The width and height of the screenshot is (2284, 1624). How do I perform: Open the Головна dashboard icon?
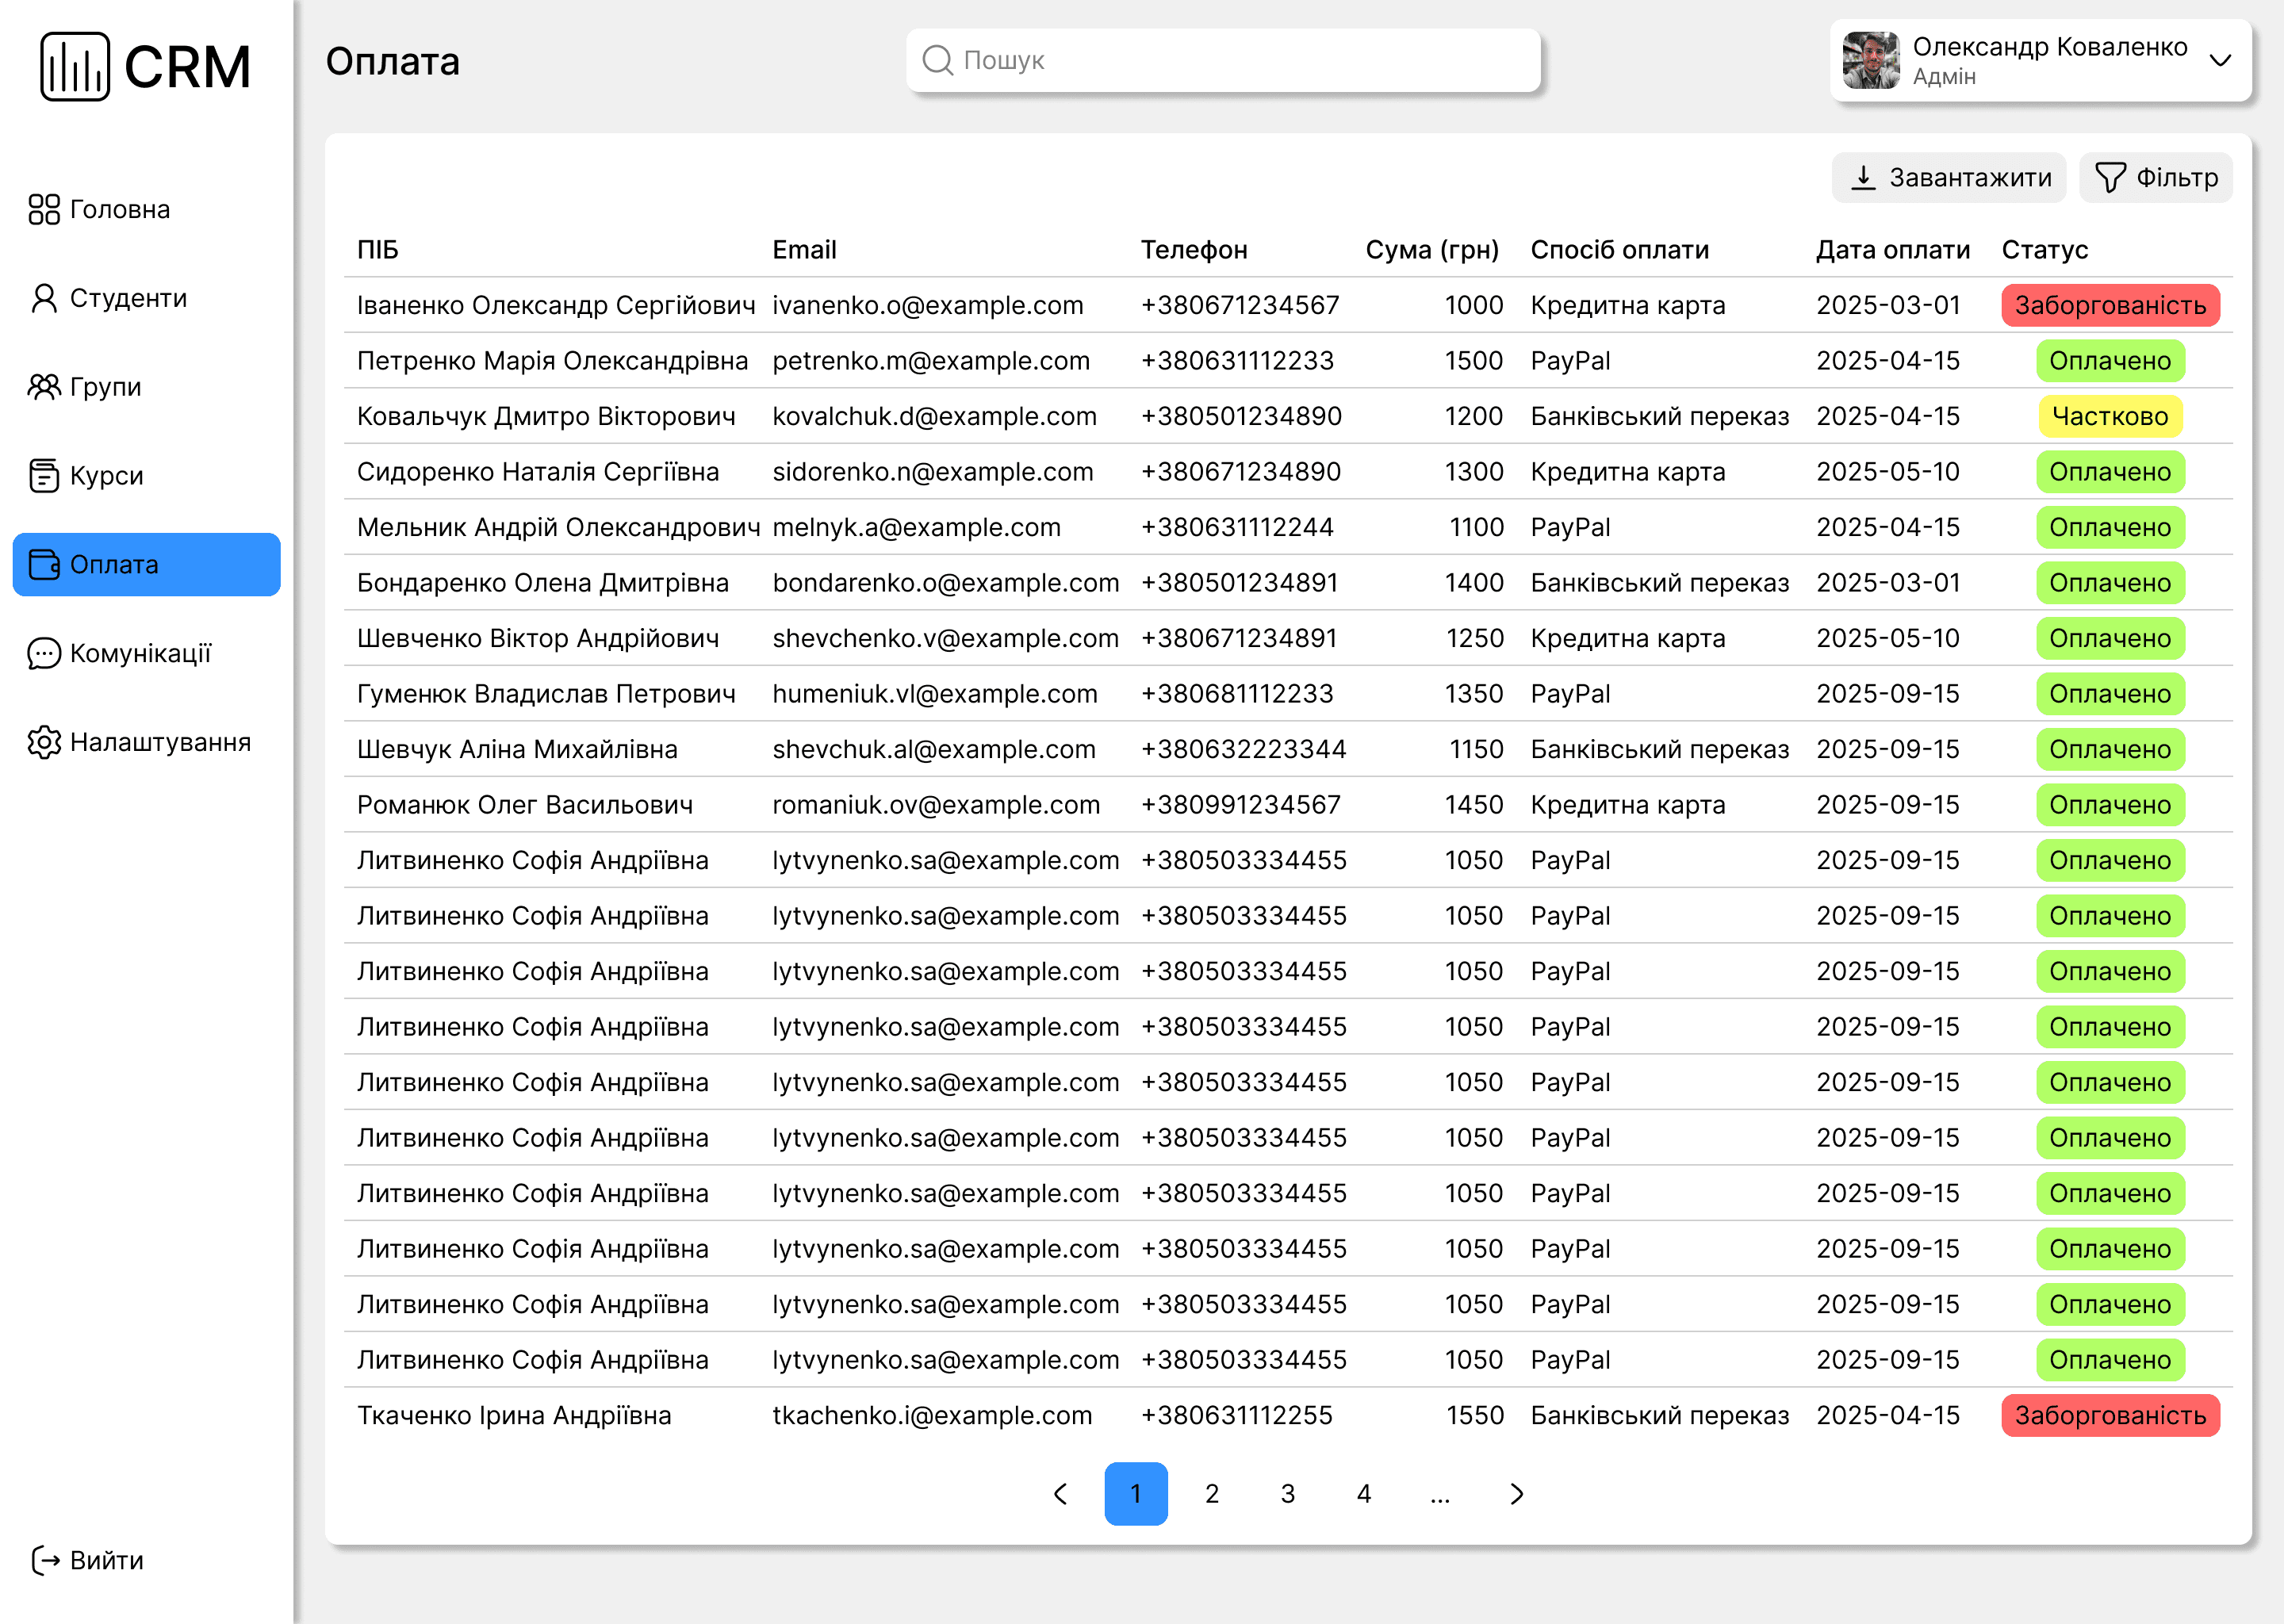(44, 209)
